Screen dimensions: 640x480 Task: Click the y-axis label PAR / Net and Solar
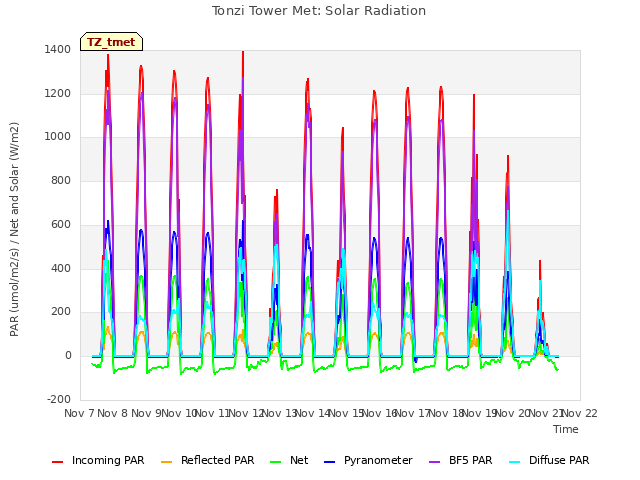[x=14, y=229]
